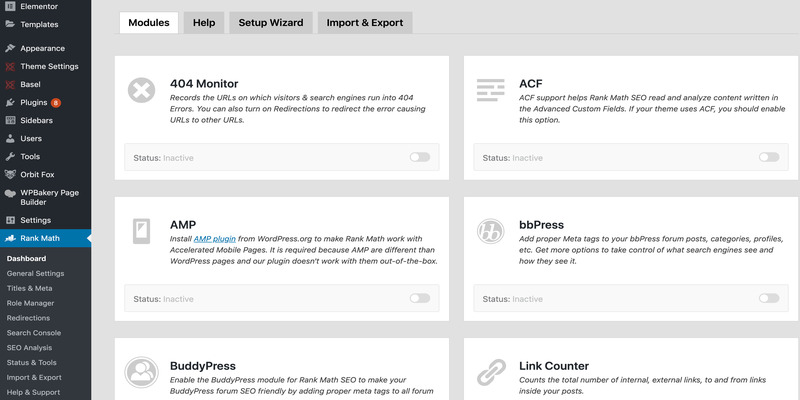
Task: Click the ACF module icon
Action: pos(490,90)
